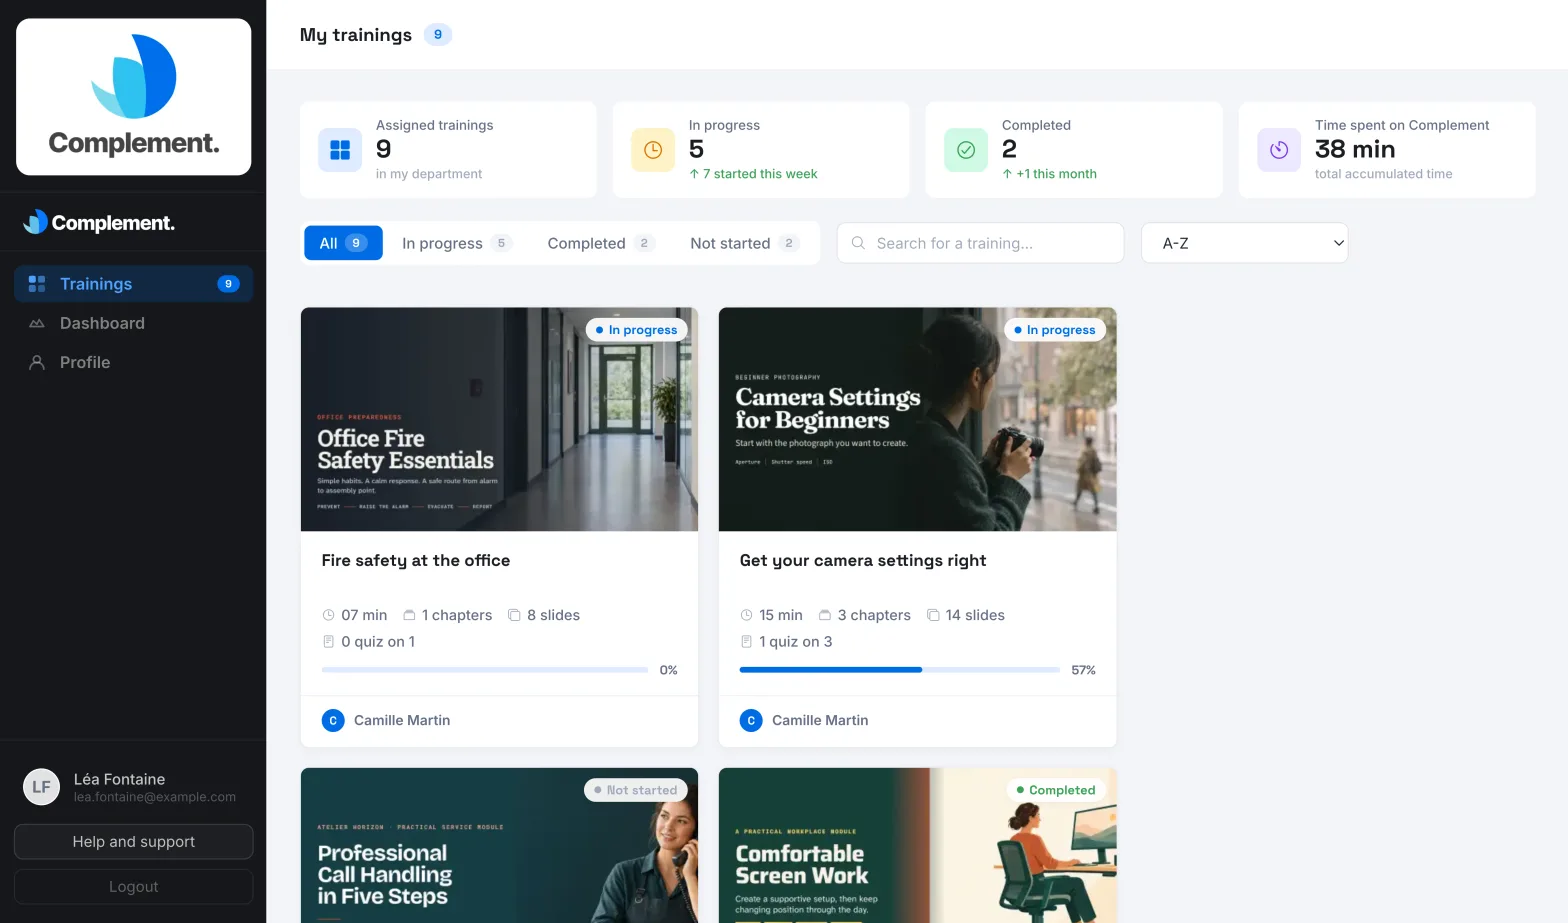Click the Trainings grid icon in sidebar
The height and width of the screenshot is (923, 1568).
[37, 284]
